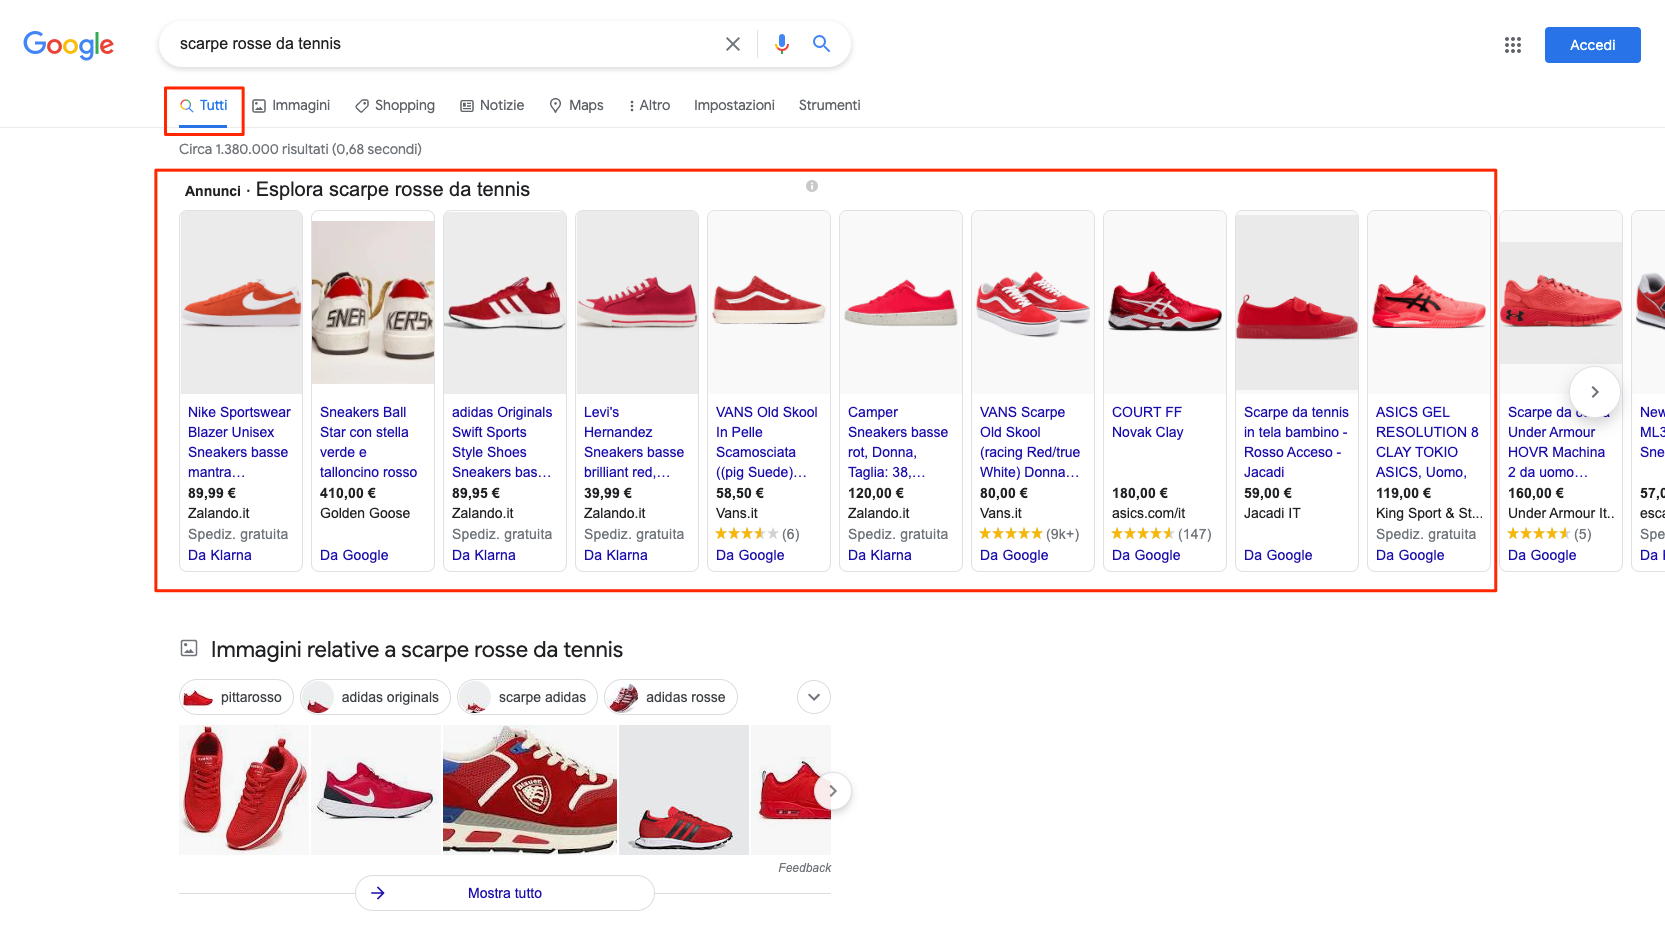Image resolution: width=1665 pixels, height=929 pixels.
Task: Select the adidas rosse filter chip
Action: (x=670, y=697)
